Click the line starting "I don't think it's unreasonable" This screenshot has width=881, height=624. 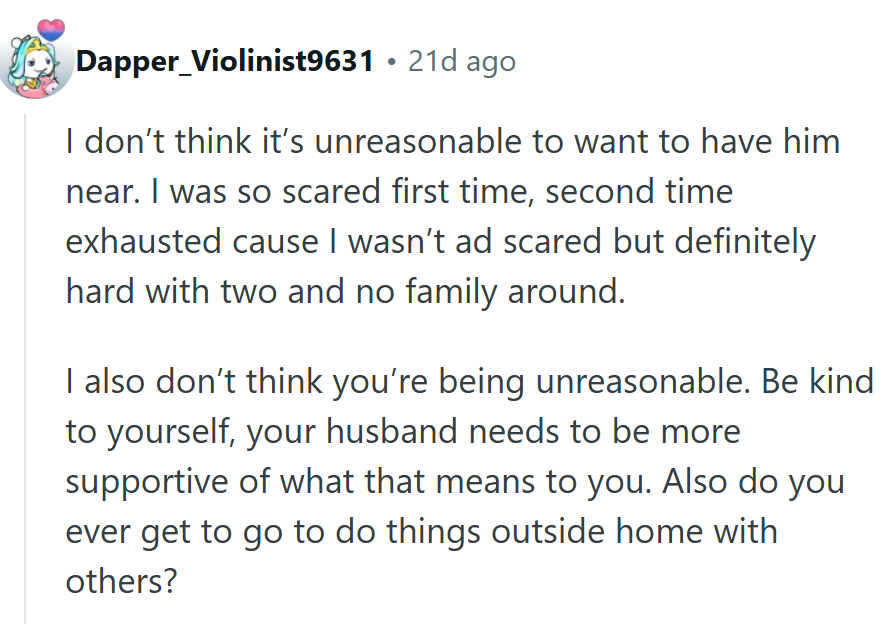tap(452, 143)
